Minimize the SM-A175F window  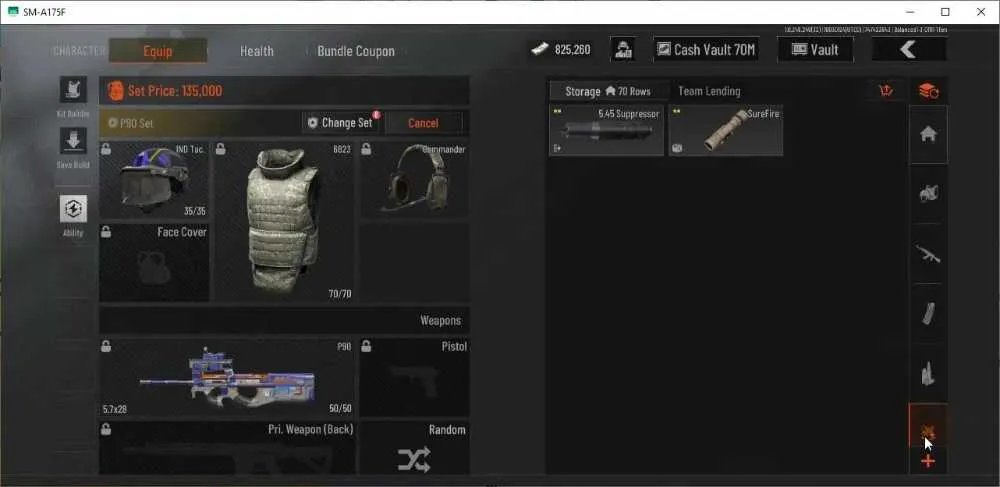(910, 11)
